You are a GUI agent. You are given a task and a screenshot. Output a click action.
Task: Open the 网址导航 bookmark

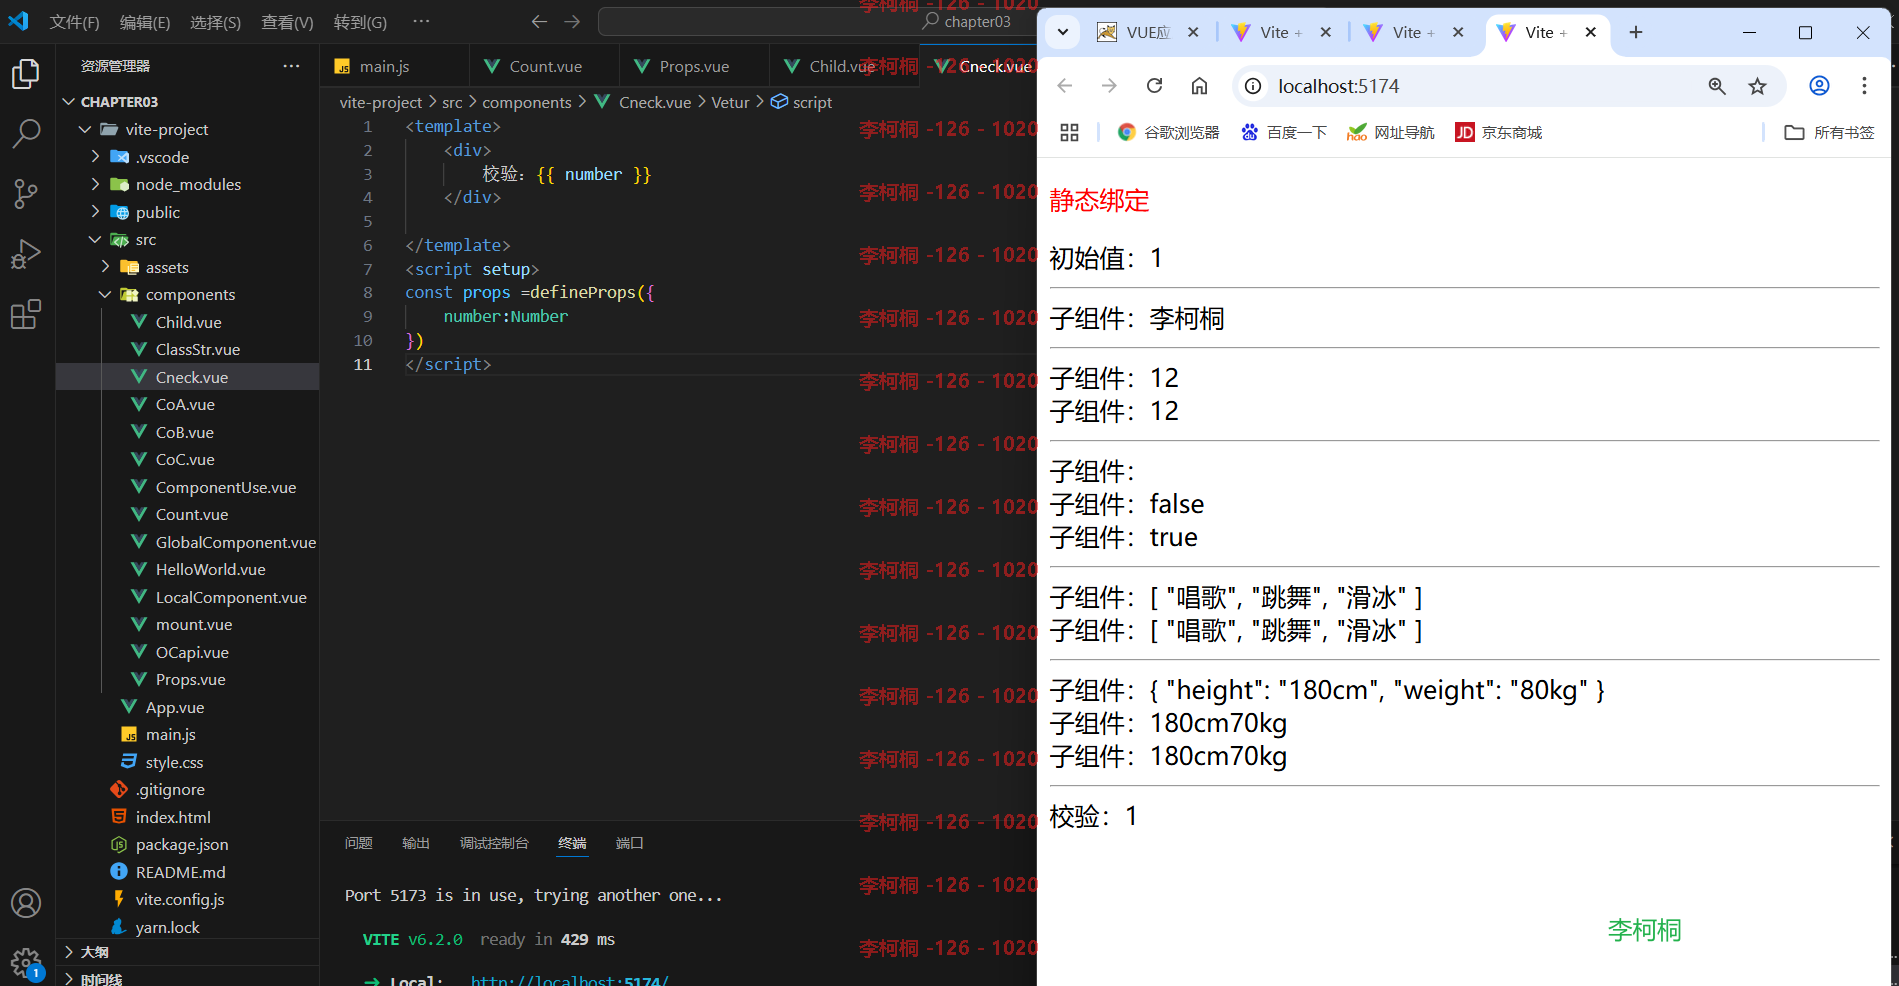tap(1391, 132)
